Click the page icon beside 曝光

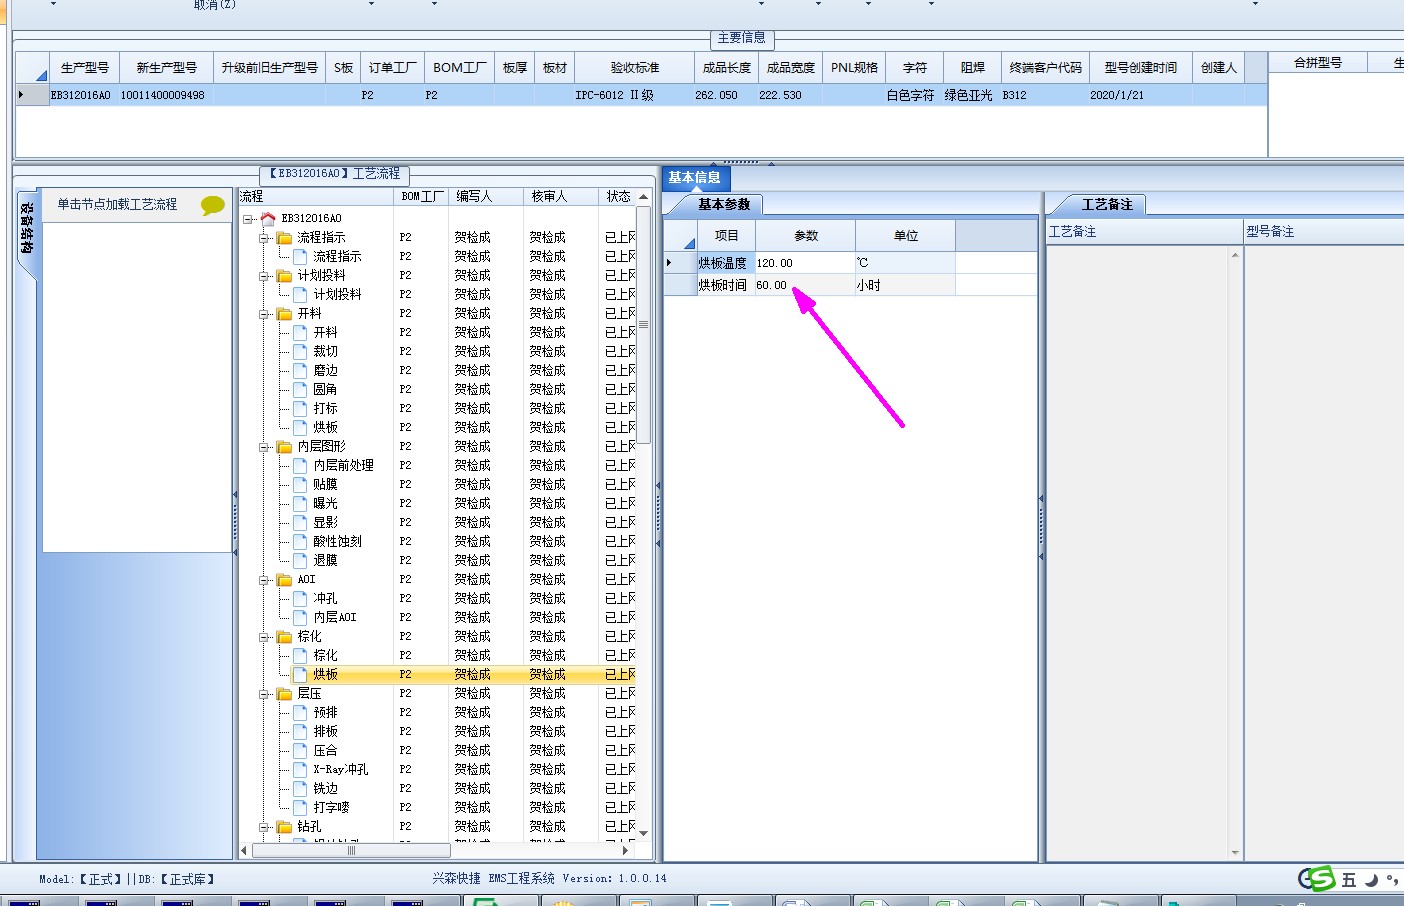pyautogui.click(x=300, y=503)
